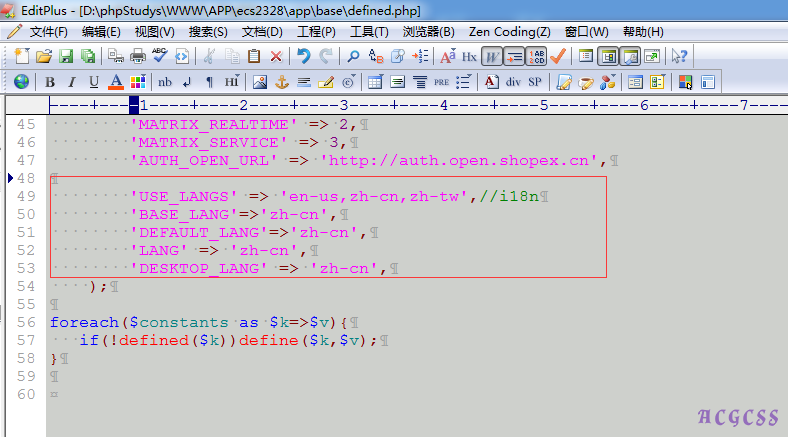Run the spell check (ABC) icon

[x=160, y=56]
